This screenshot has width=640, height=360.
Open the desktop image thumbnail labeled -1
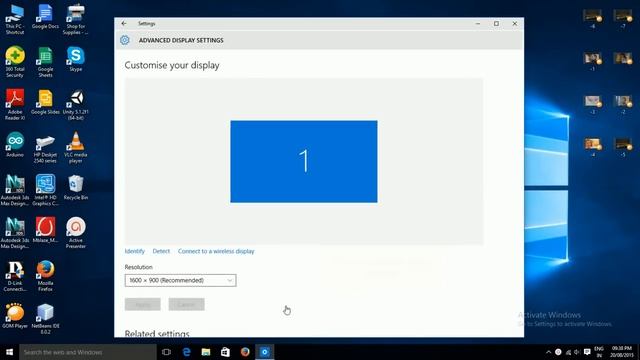pyautogui.click(x=593, y=61)
